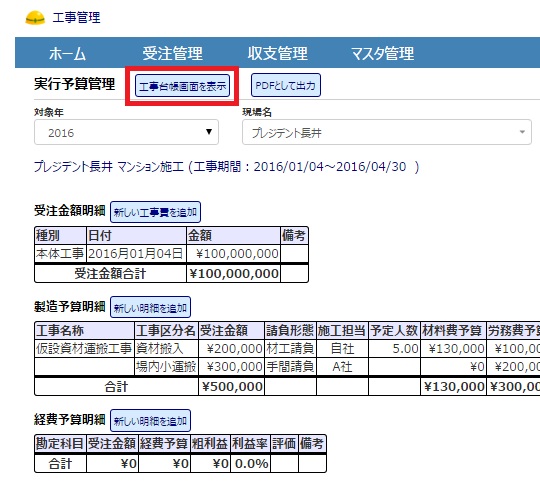Select the 2016月01月04日 date cell

(x=136, y=254)
